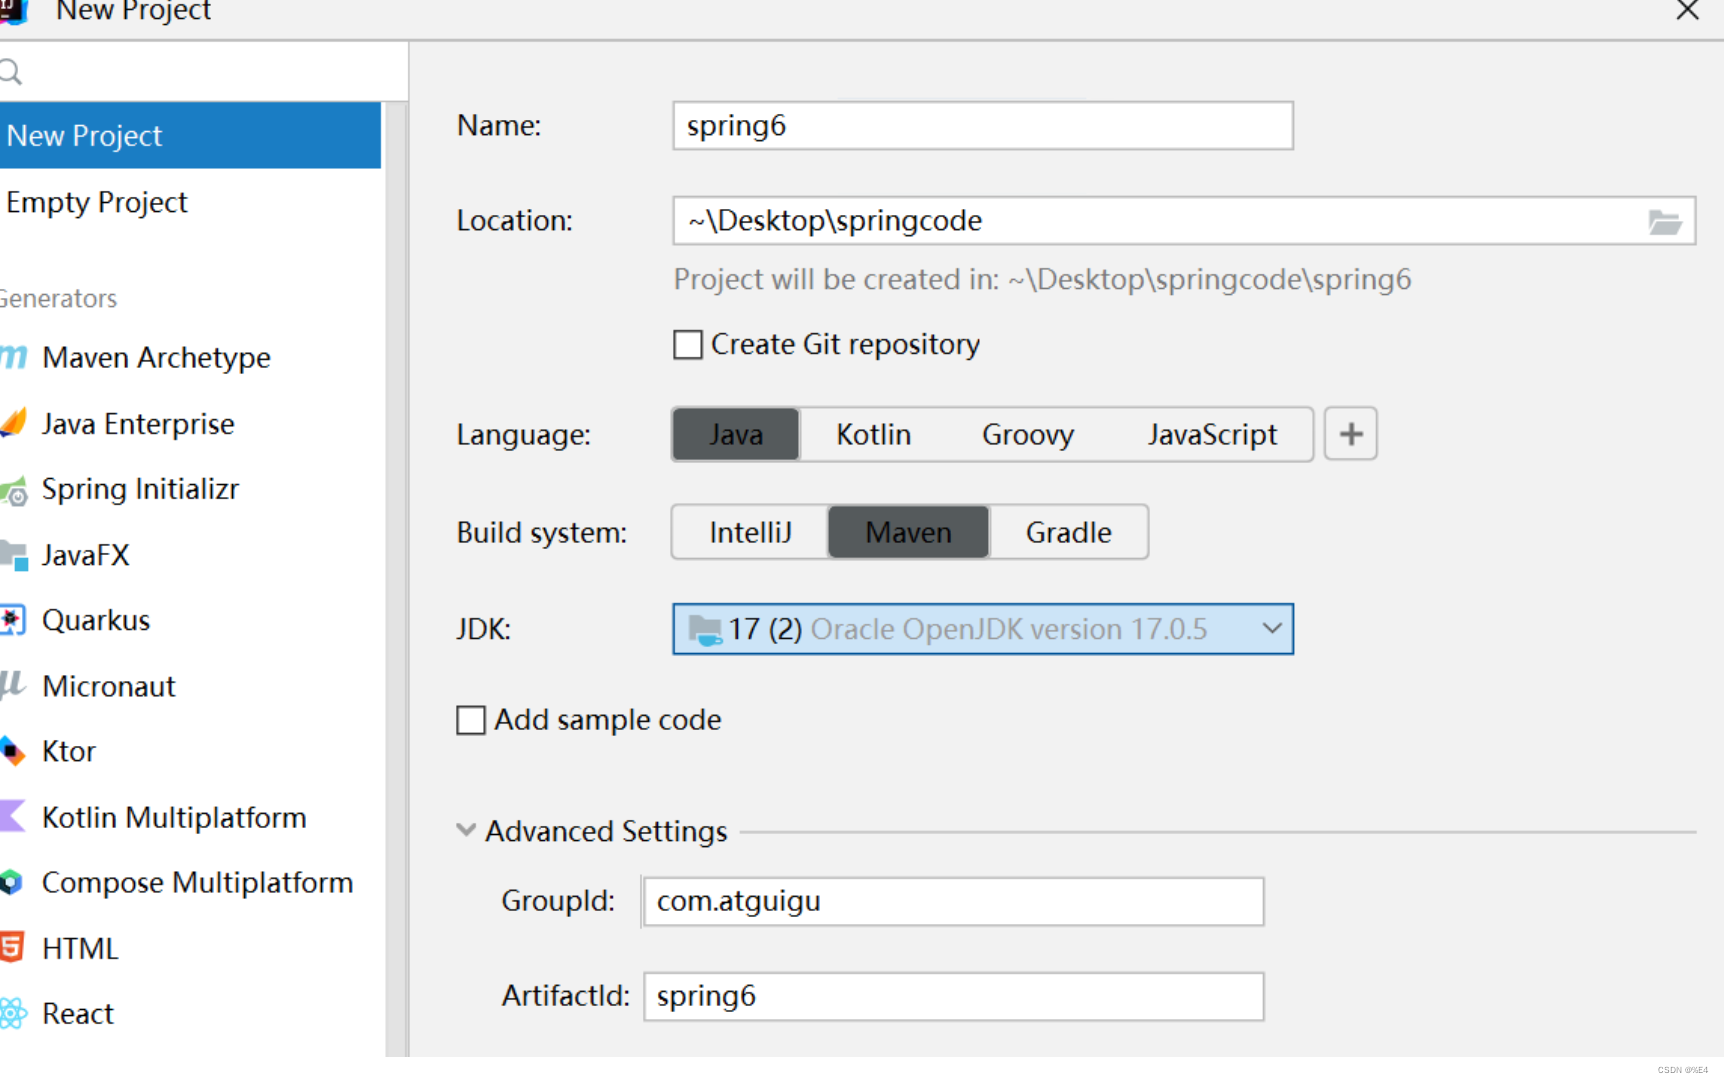The width and height of the screenshot is (1724, 1083).
Task: Browse for location with folder icon
Action: [1665, 221]
